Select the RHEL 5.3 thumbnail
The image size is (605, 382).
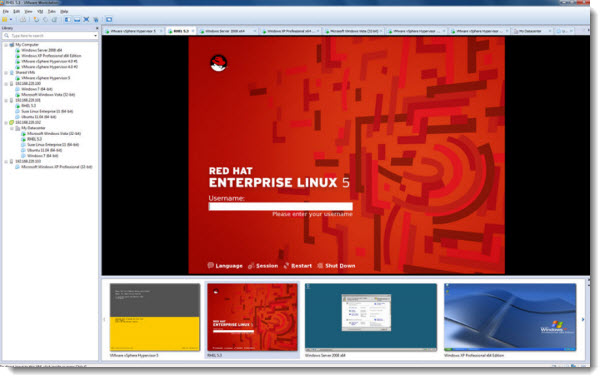(x=252, y=317)
